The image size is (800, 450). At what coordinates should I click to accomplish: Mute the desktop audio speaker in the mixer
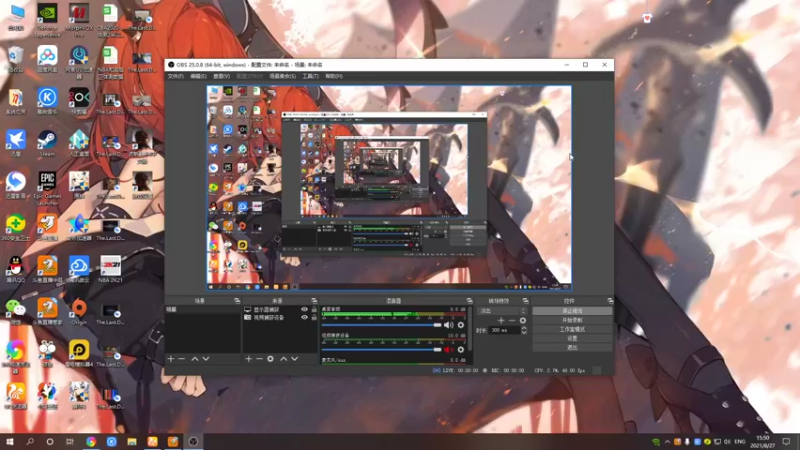click(448, 325)
